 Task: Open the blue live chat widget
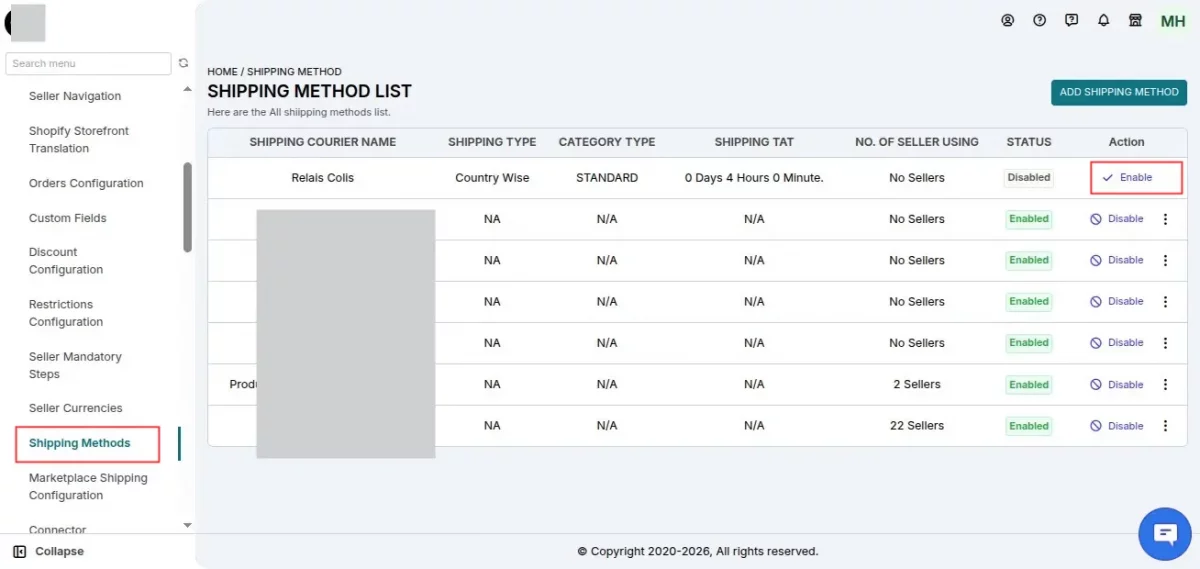(1165, 533)
